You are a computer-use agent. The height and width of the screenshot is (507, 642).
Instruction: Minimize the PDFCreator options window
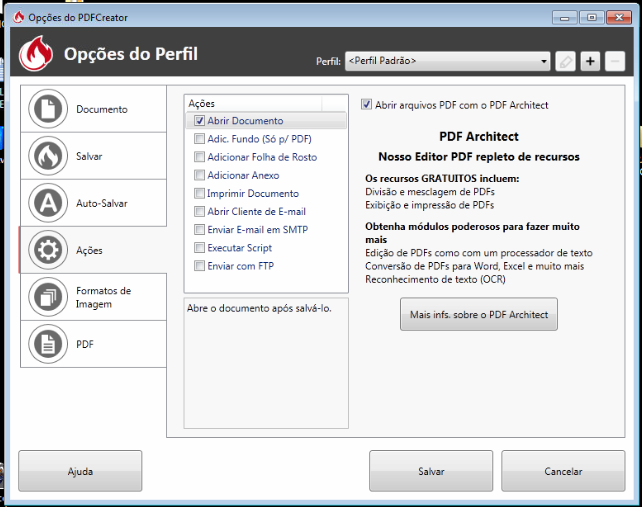click(x=564, y=18)
